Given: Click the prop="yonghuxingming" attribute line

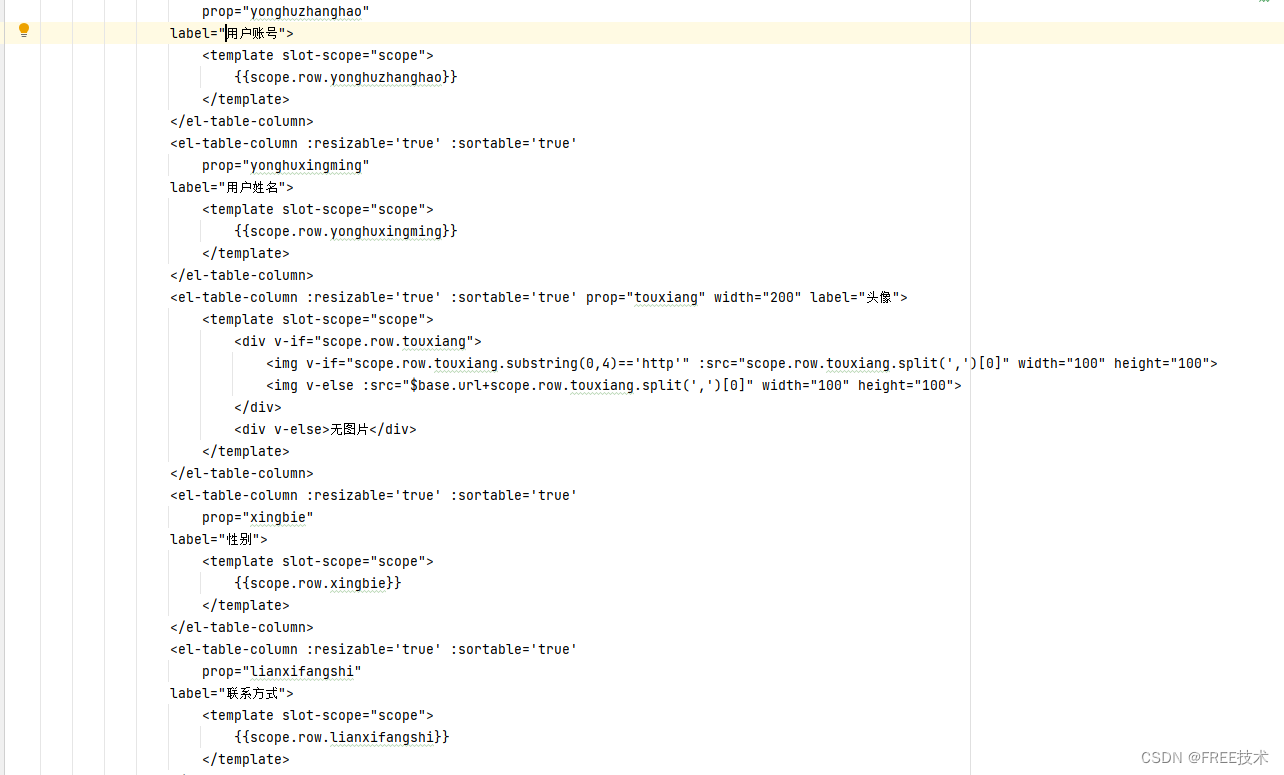Looking at the screenshot, I should (x=285, y=165).
